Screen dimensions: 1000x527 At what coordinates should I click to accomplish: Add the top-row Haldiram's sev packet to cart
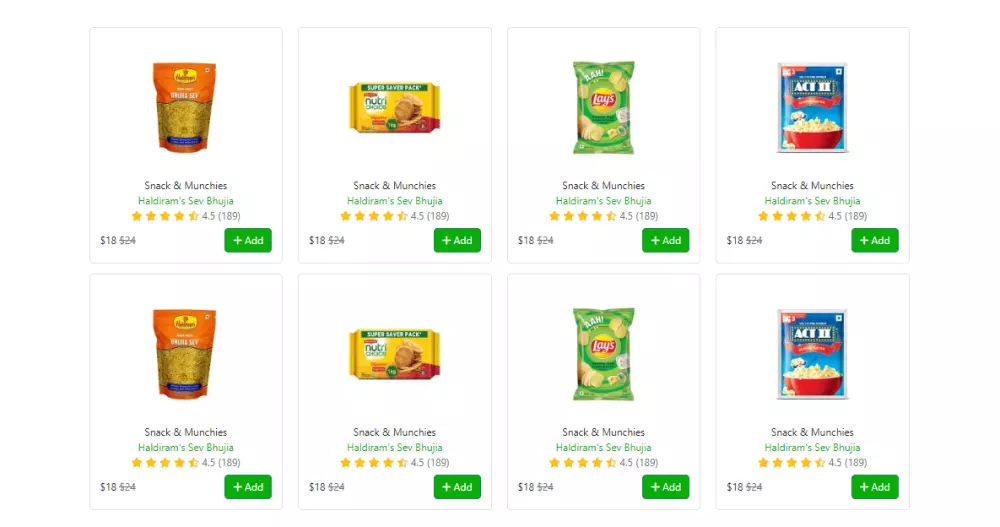248,240
